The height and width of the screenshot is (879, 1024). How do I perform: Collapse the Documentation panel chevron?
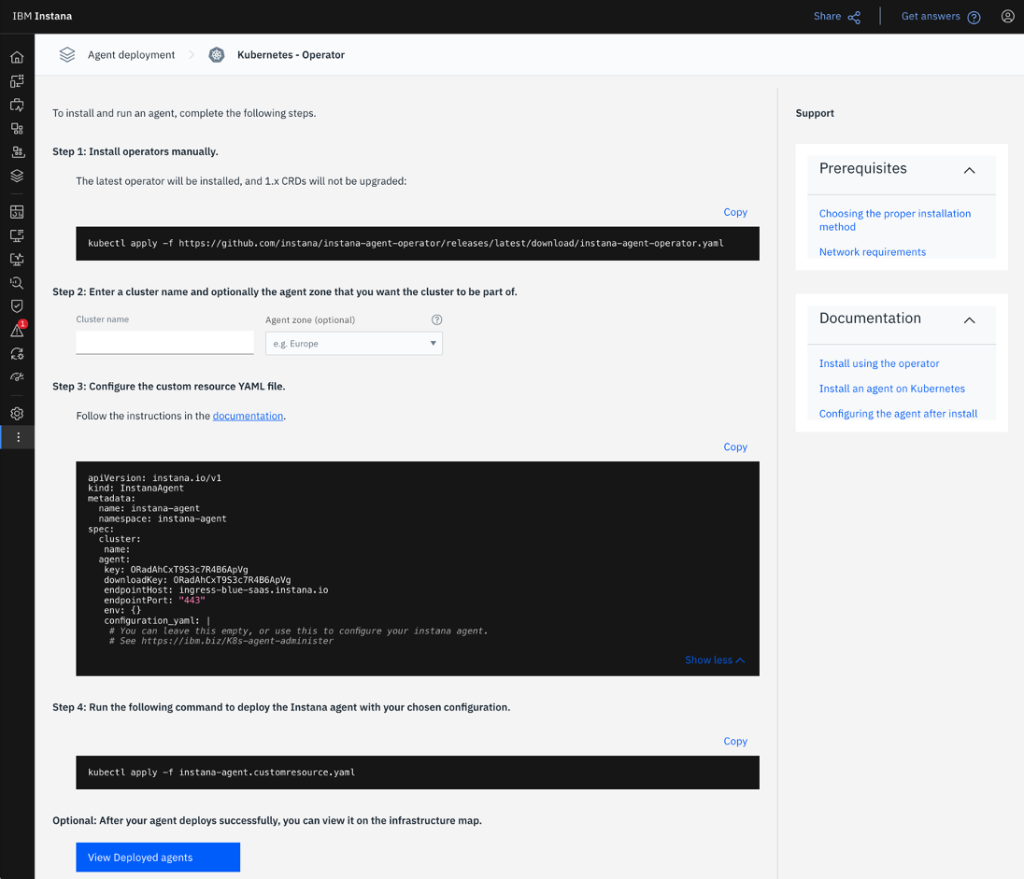tap(968, 321)
